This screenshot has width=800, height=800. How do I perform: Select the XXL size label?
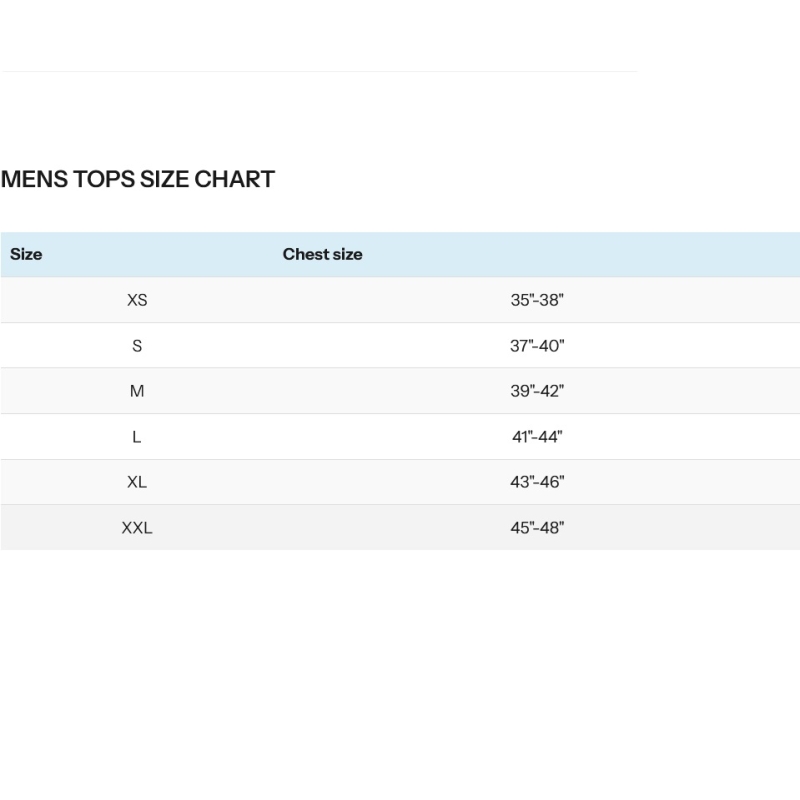tap(137, 528)
